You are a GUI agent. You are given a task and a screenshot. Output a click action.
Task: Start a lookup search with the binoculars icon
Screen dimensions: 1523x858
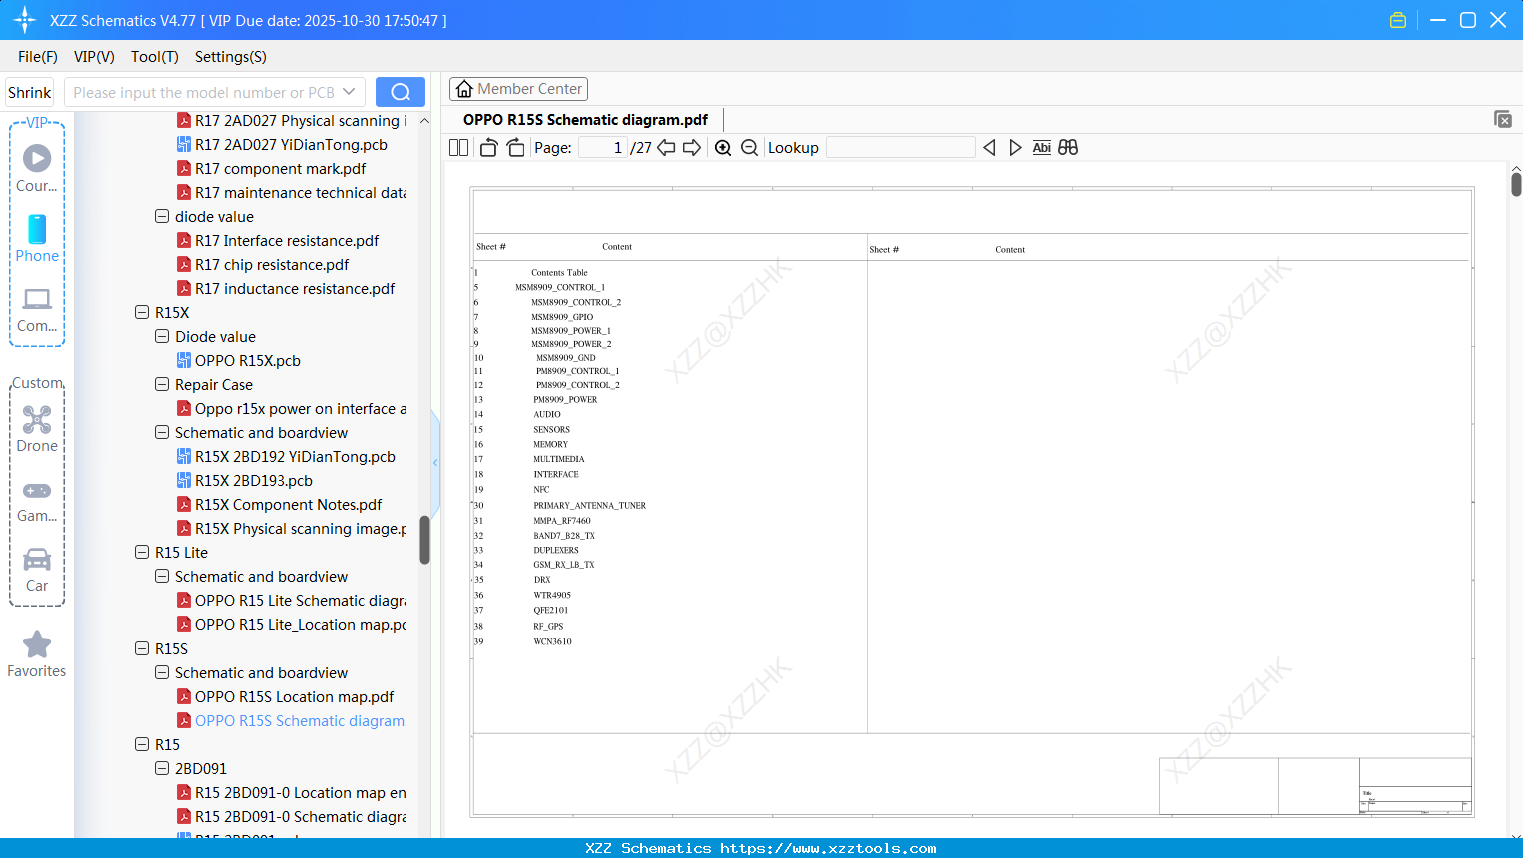click(1067, 147)
